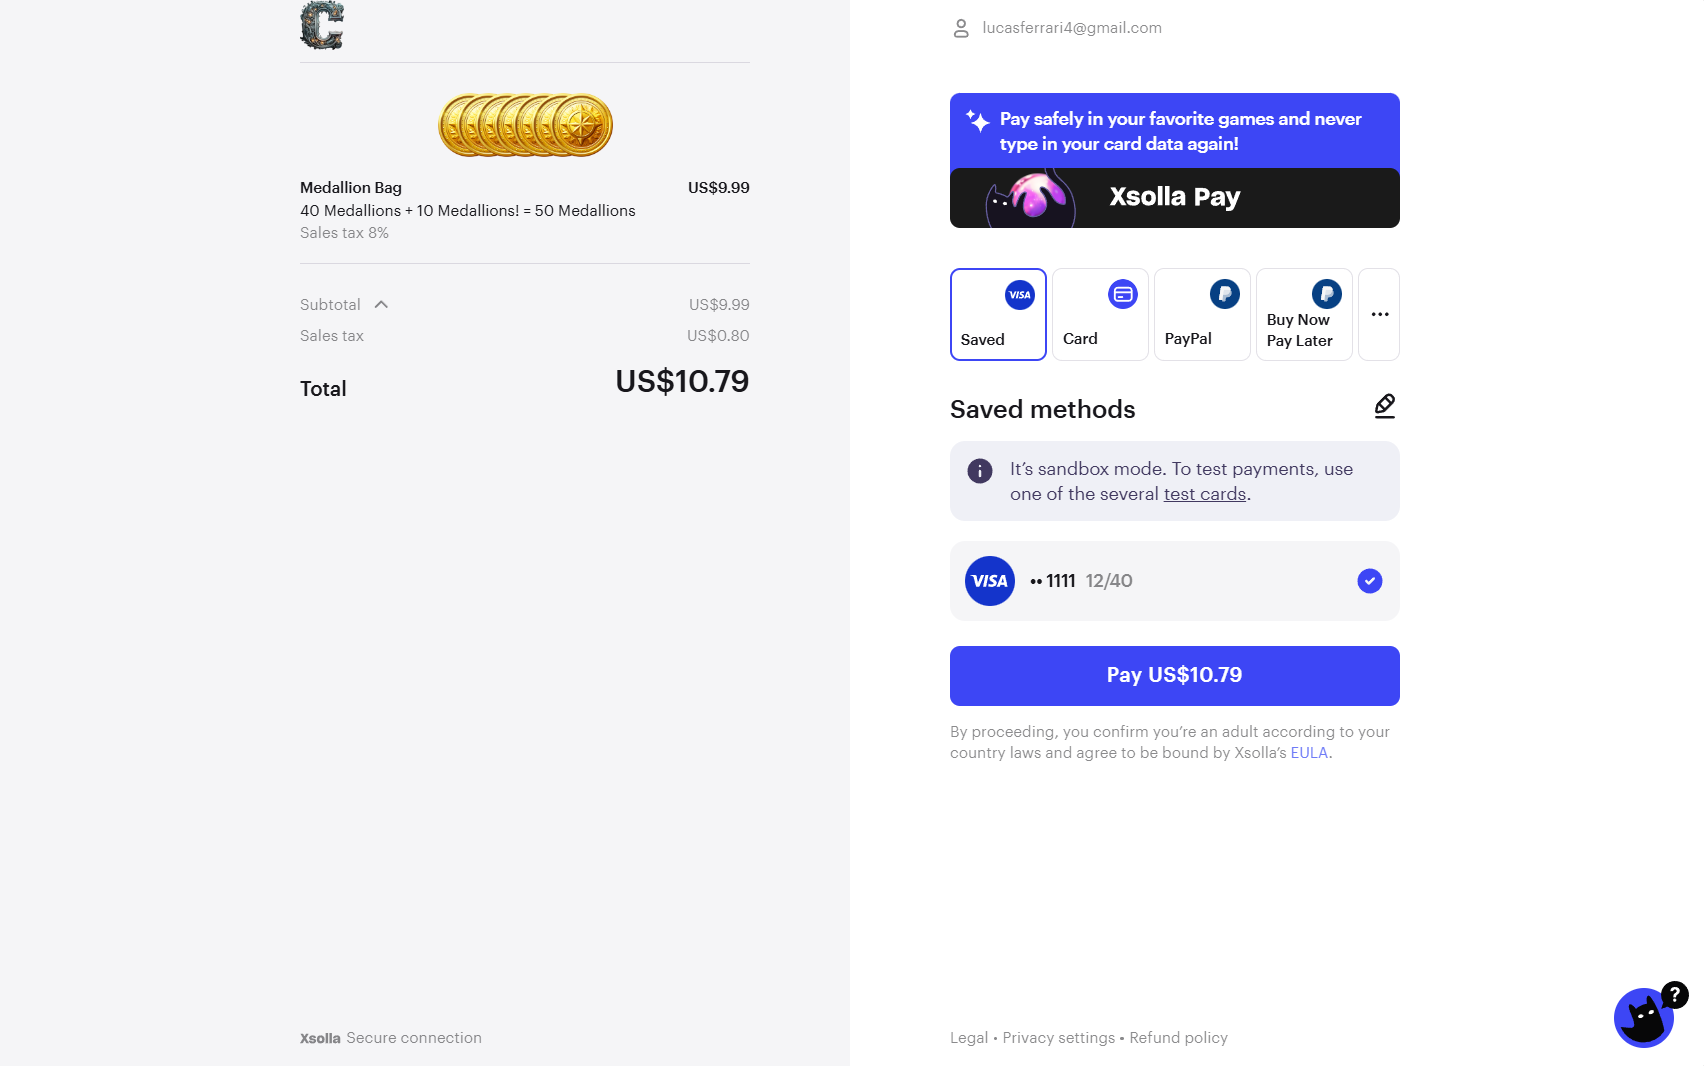Switch to the Card payment tab
The height and width of the screenshot is (1066, 1704).
coord(1100,314)
